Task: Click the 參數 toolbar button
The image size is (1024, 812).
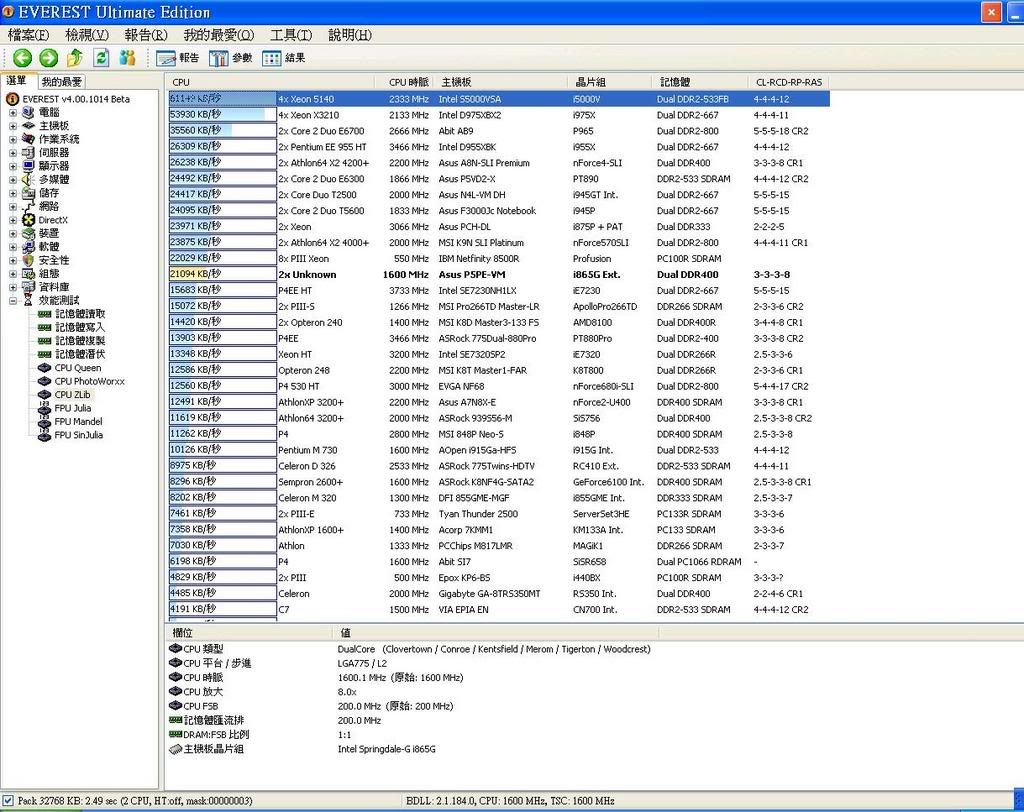Action: tap(231, 58)
